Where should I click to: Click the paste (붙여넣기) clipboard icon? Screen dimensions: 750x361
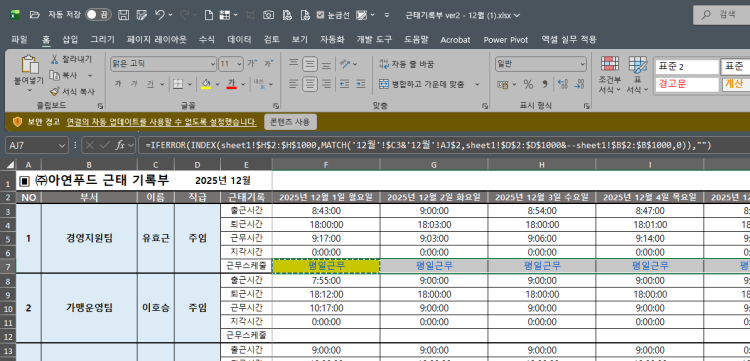click(x=30, y=65)
